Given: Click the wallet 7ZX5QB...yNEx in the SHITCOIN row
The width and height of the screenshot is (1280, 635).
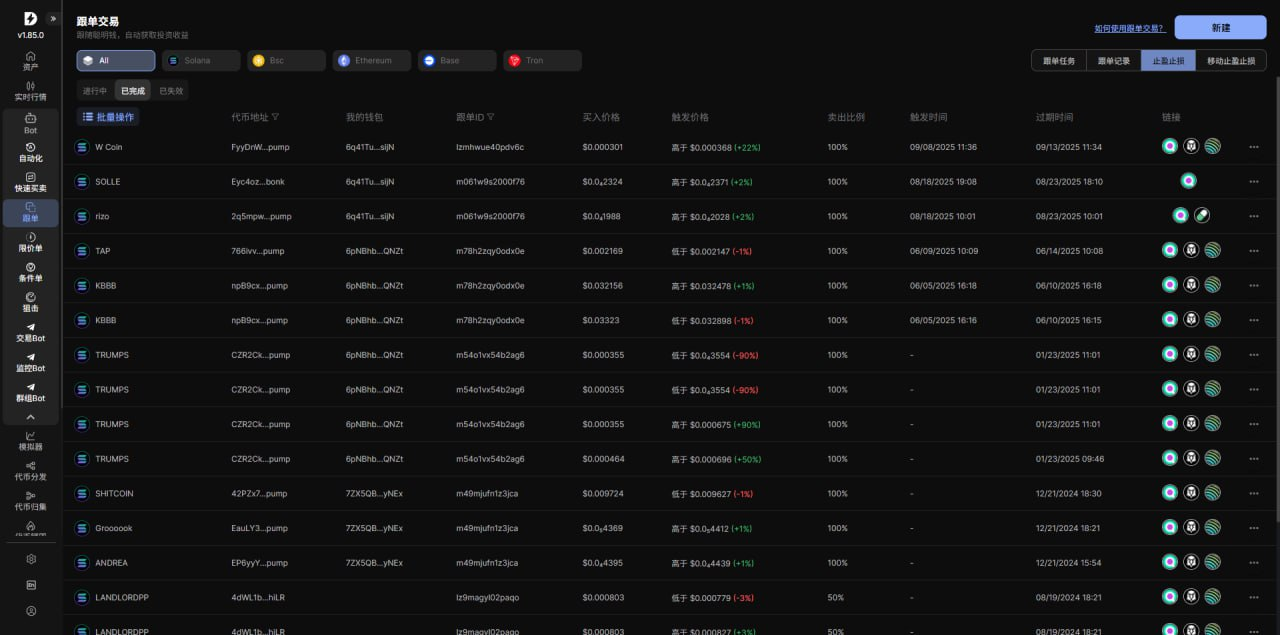Looking at the screenshot, I should pyautogui.click(x=374, y=493).
